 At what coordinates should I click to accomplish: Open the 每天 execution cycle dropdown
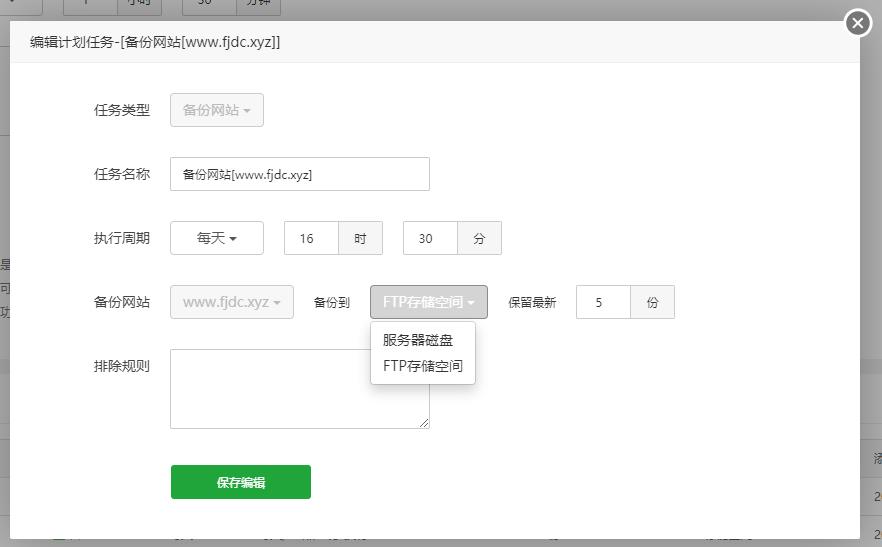coord(217,238)
